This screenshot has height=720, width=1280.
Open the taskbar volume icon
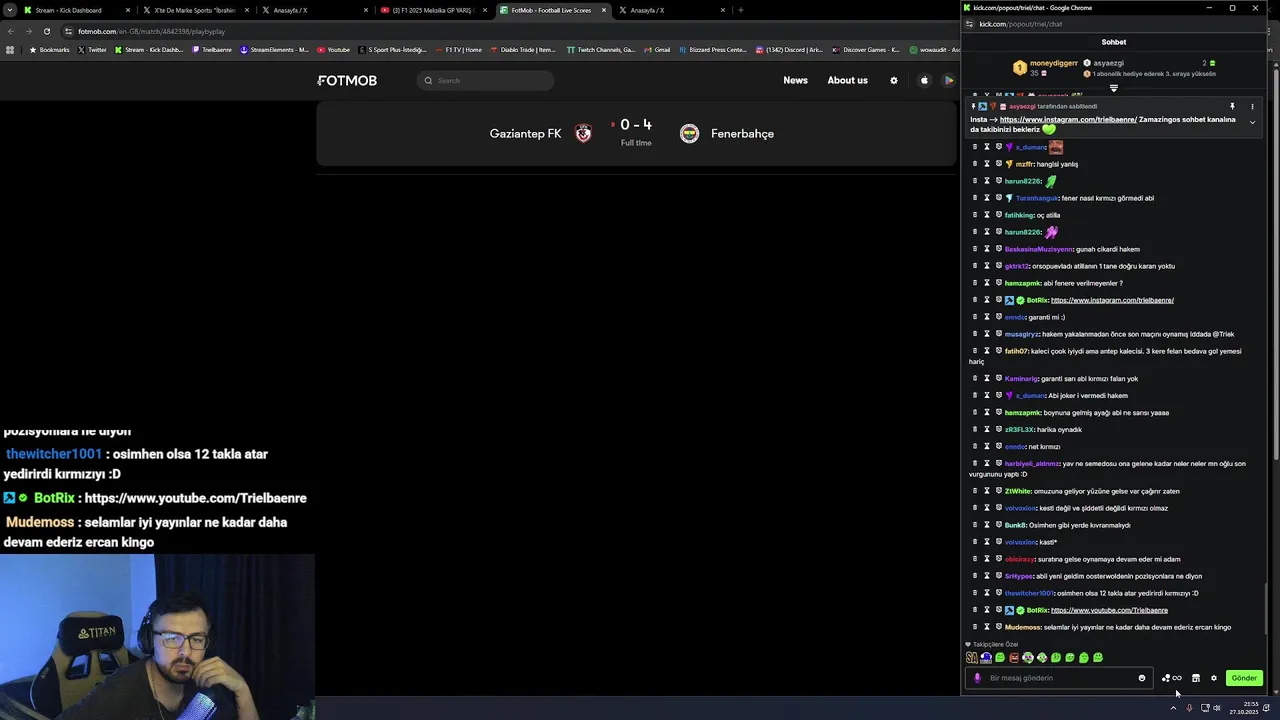(x=1217, y=708)
